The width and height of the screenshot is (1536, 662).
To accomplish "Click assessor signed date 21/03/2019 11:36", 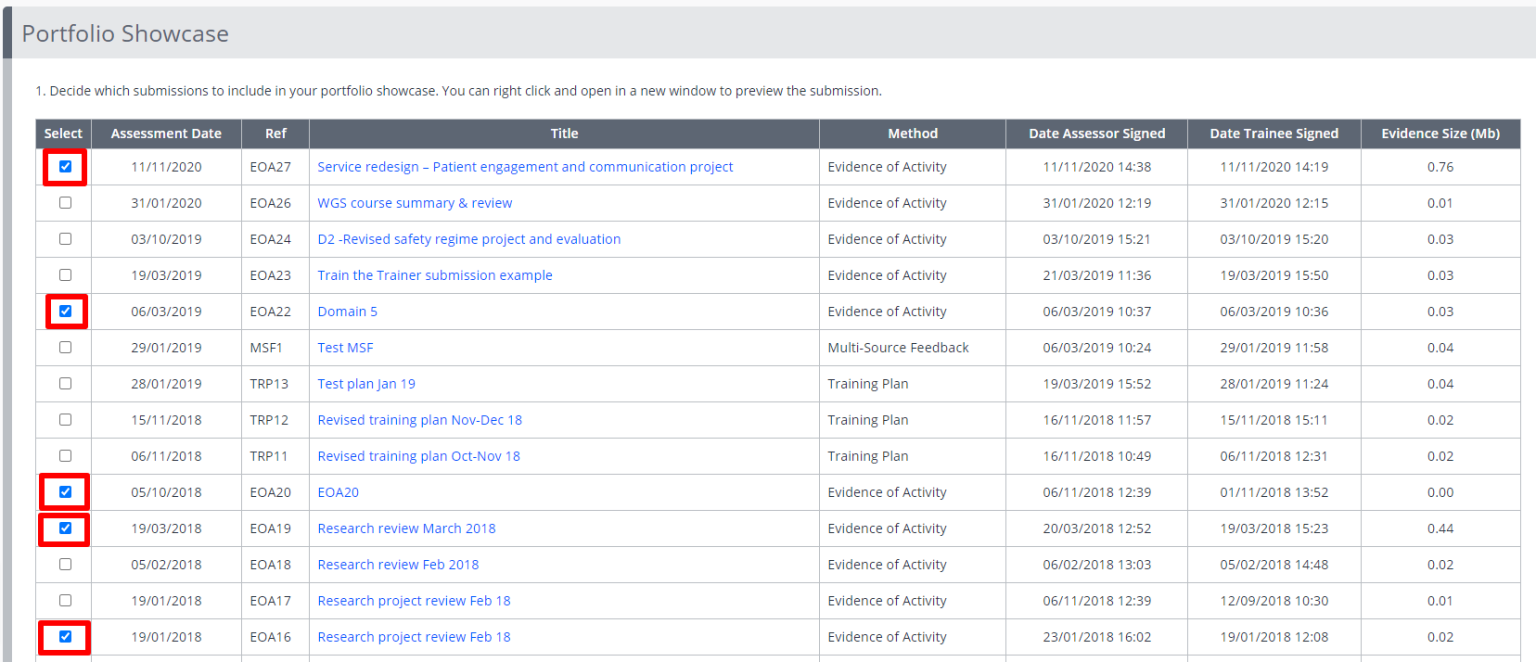I will click(x=1097, y=275).
